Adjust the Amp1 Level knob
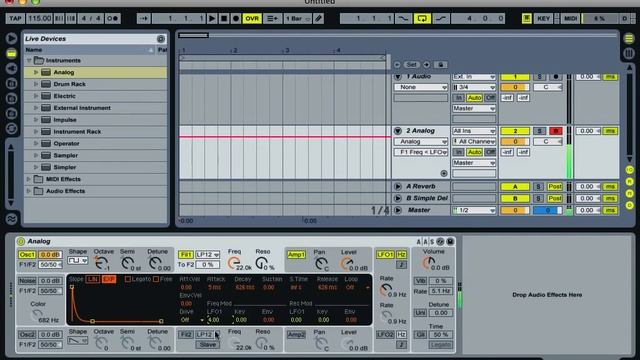 [347, 264]
